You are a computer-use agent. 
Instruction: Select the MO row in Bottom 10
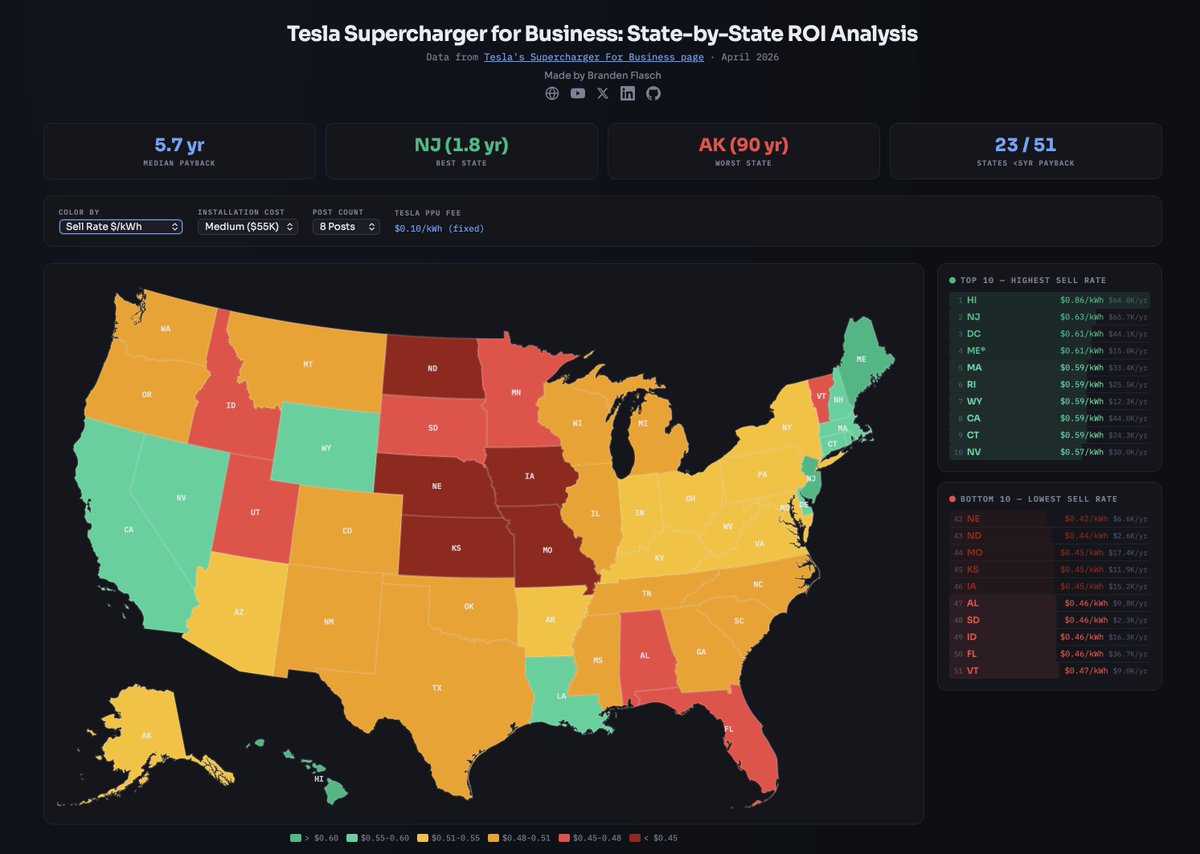[x=1049, y=553]
